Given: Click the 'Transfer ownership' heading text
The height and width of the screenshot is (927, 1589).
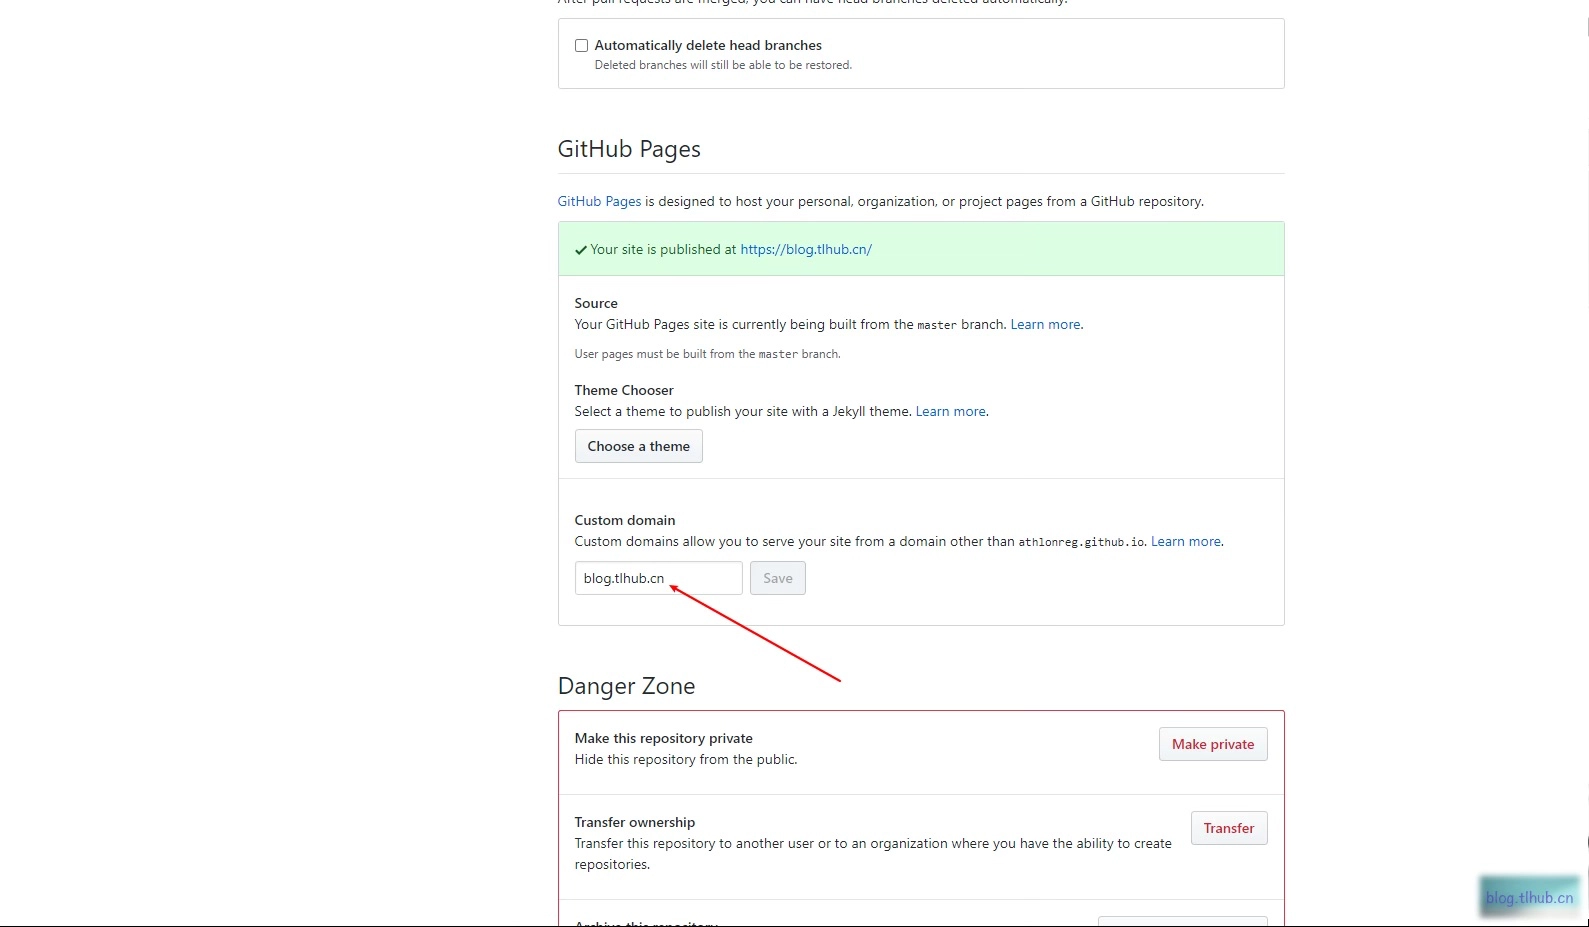Looking at the screenshot, I should pos(634,822).
